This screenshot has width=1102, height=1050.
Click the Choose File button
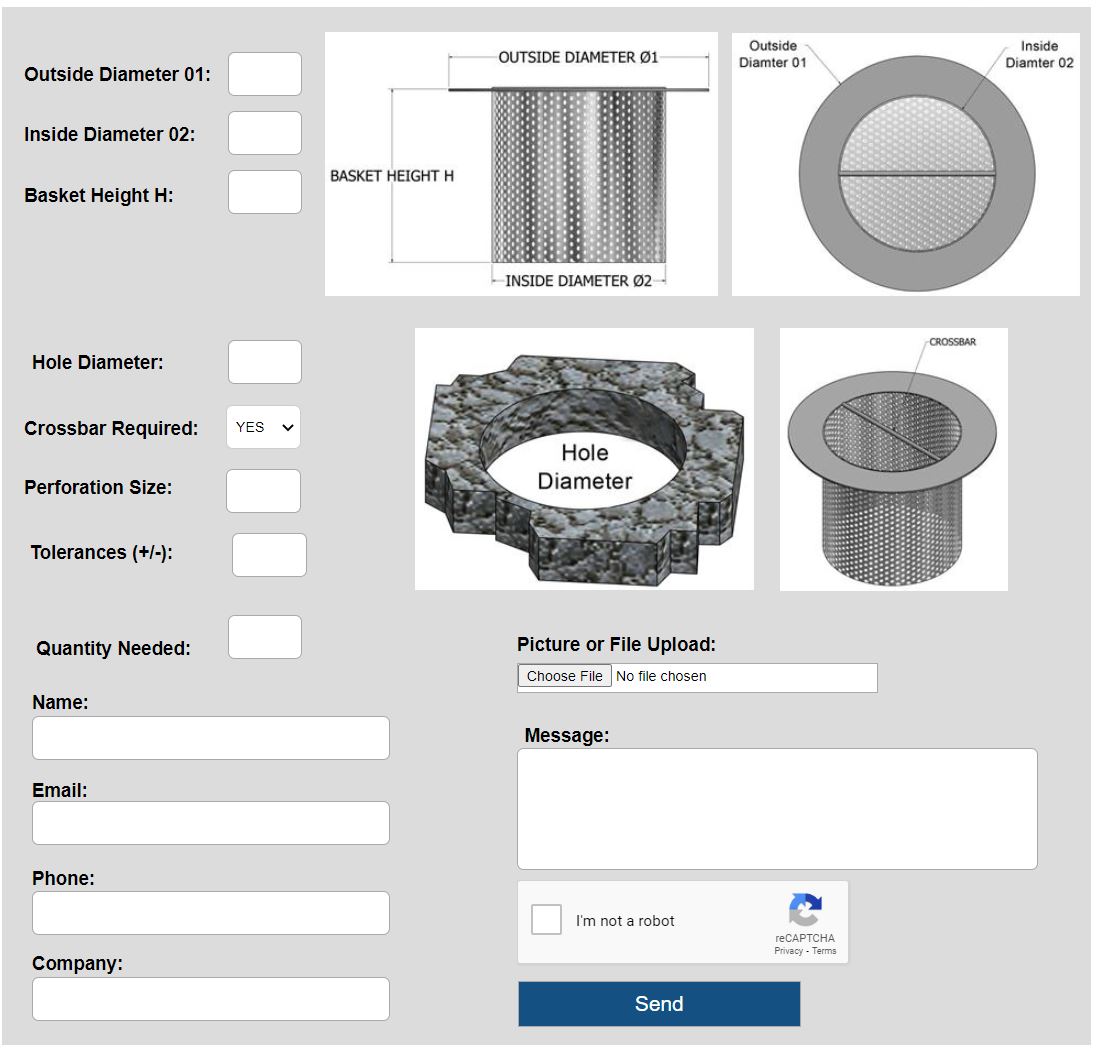click(x=564, y=677)
